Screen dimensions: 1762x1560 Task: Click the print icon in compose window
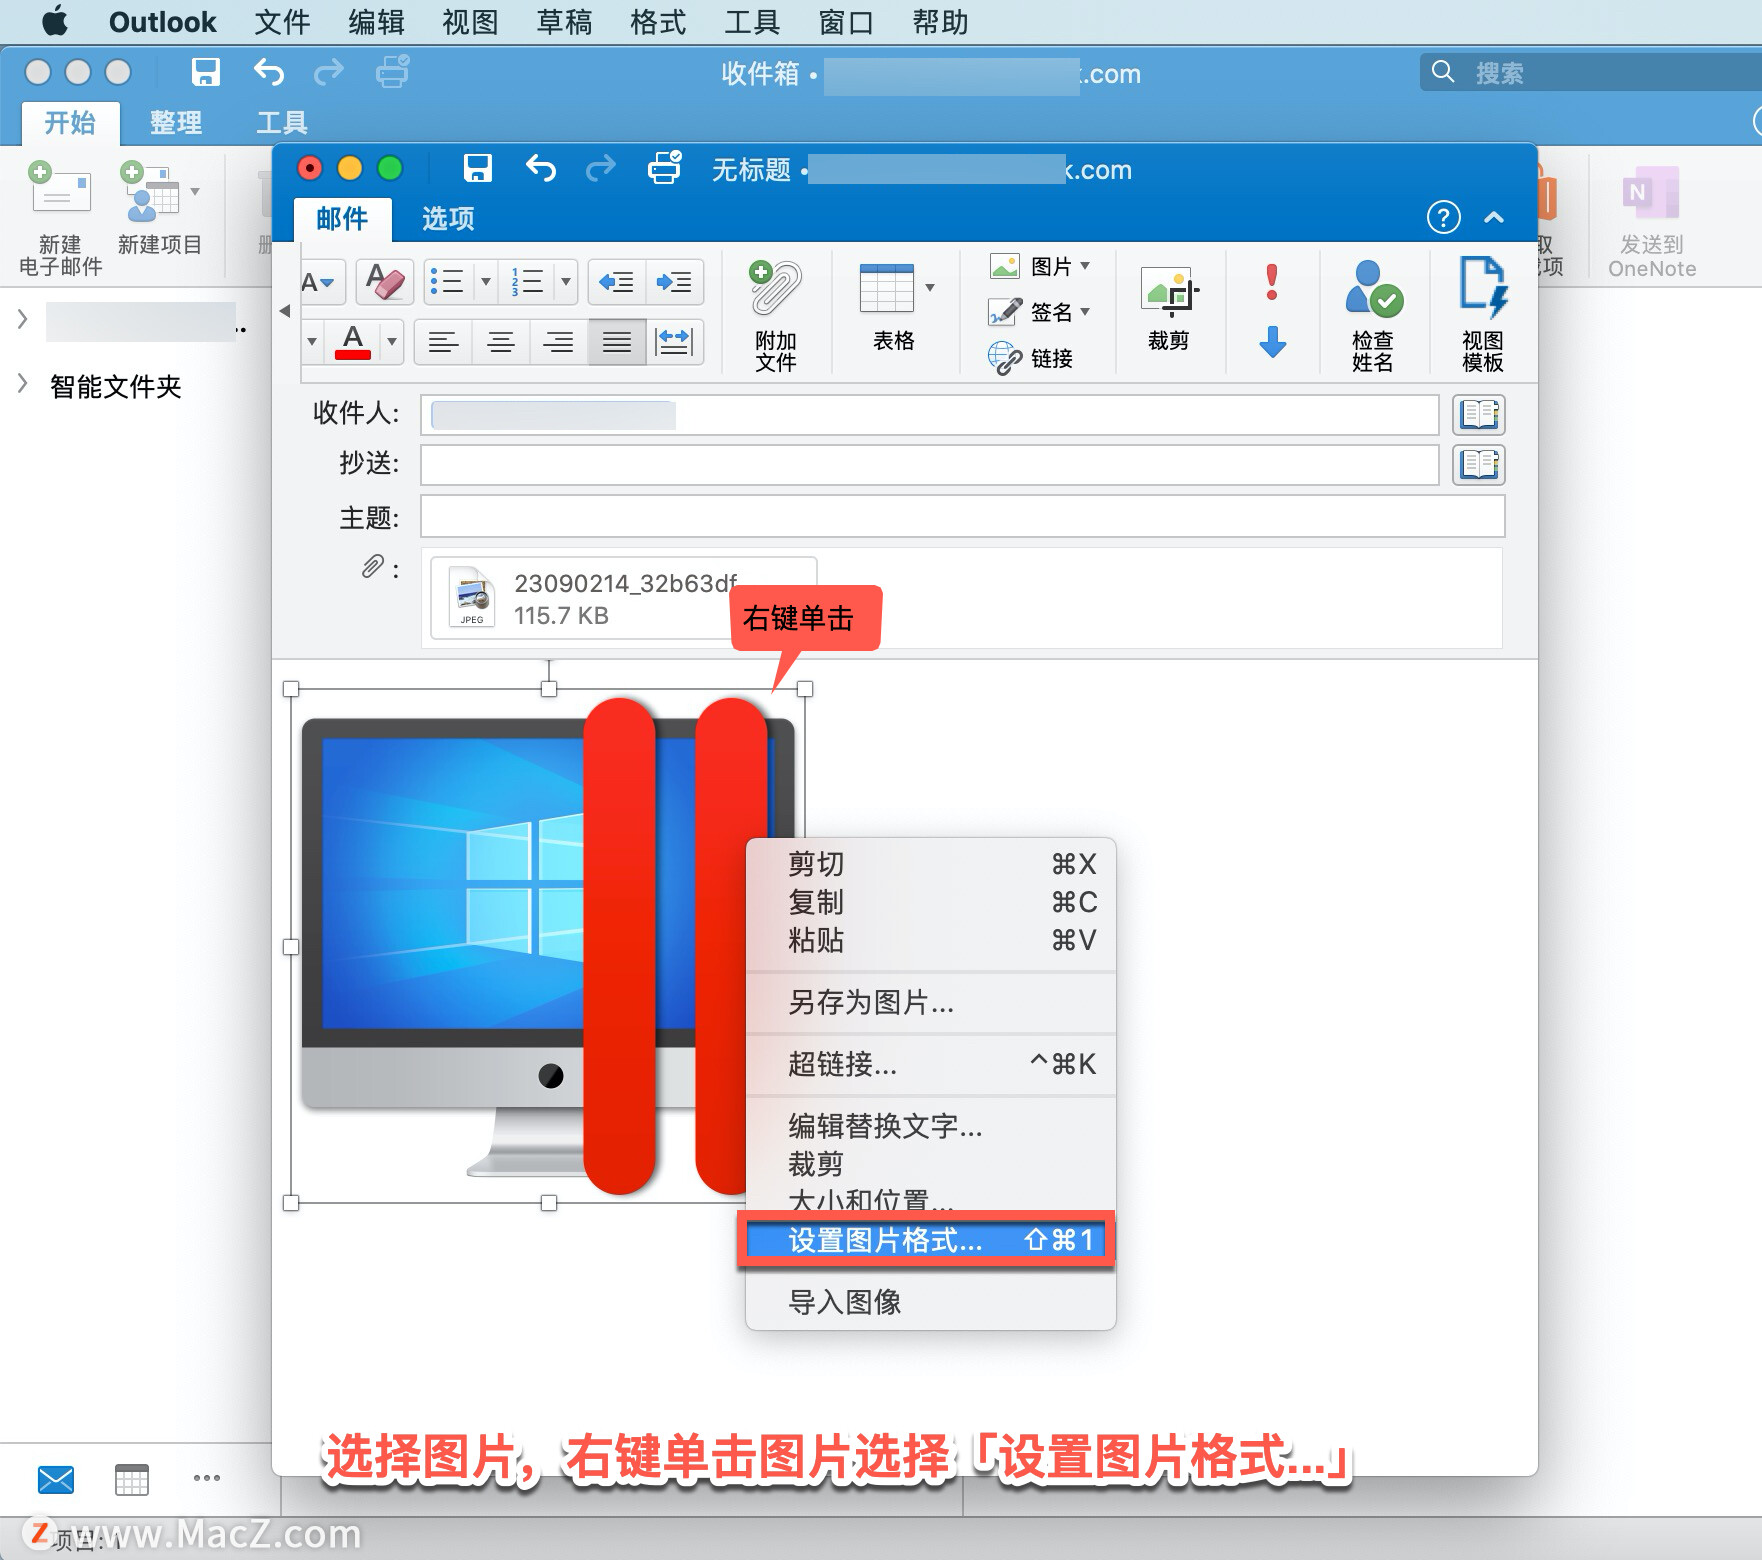pos(664,168)
